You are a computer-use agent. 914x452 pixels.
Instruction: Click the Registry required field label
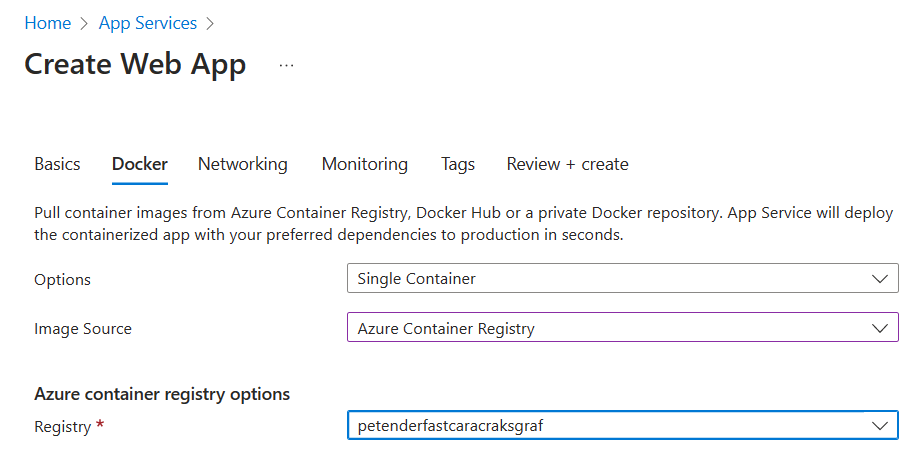63,427
